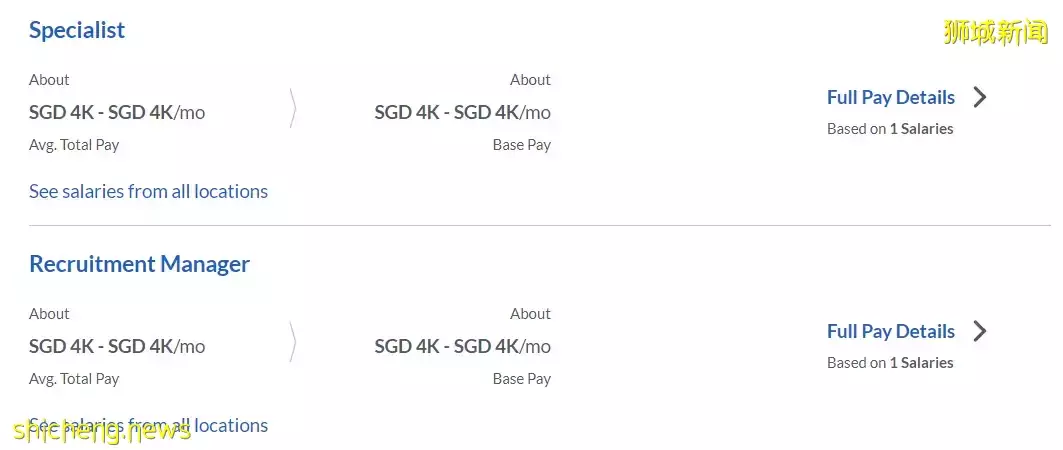Click "Based on 1 Salaries" under Recruitment Manager
Screen dimensions: 1063x450
pyautogui.click(x=890, y=362)
